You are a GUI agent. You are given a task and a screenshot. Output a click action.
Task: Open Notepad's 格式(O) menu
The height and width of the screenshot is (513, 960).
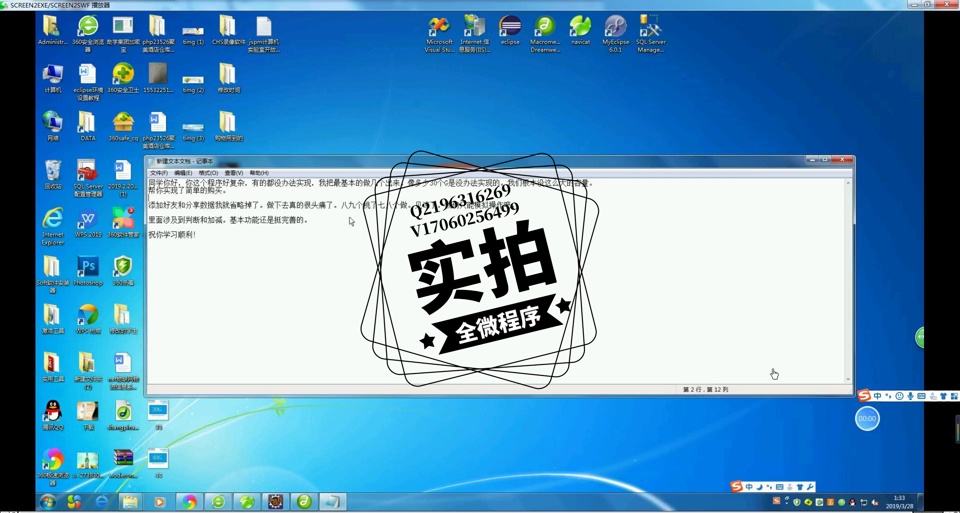tap(208, 173)
